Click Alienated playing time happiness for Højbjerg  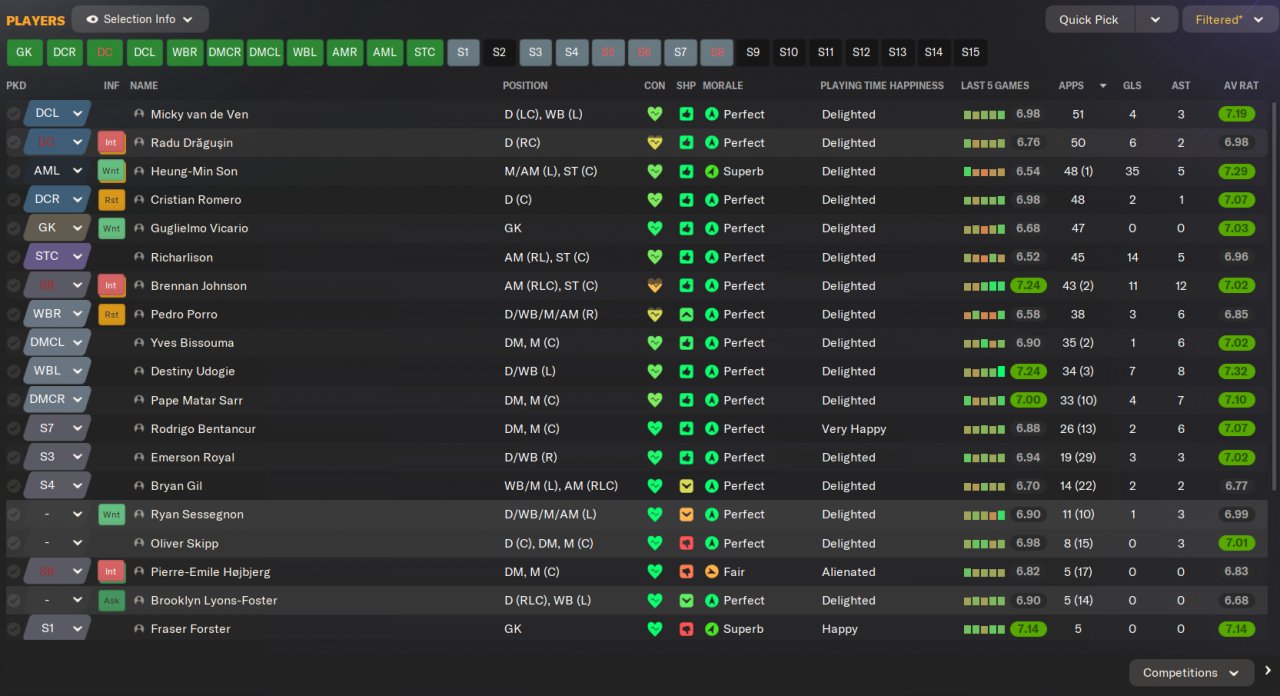pos(849,572)
